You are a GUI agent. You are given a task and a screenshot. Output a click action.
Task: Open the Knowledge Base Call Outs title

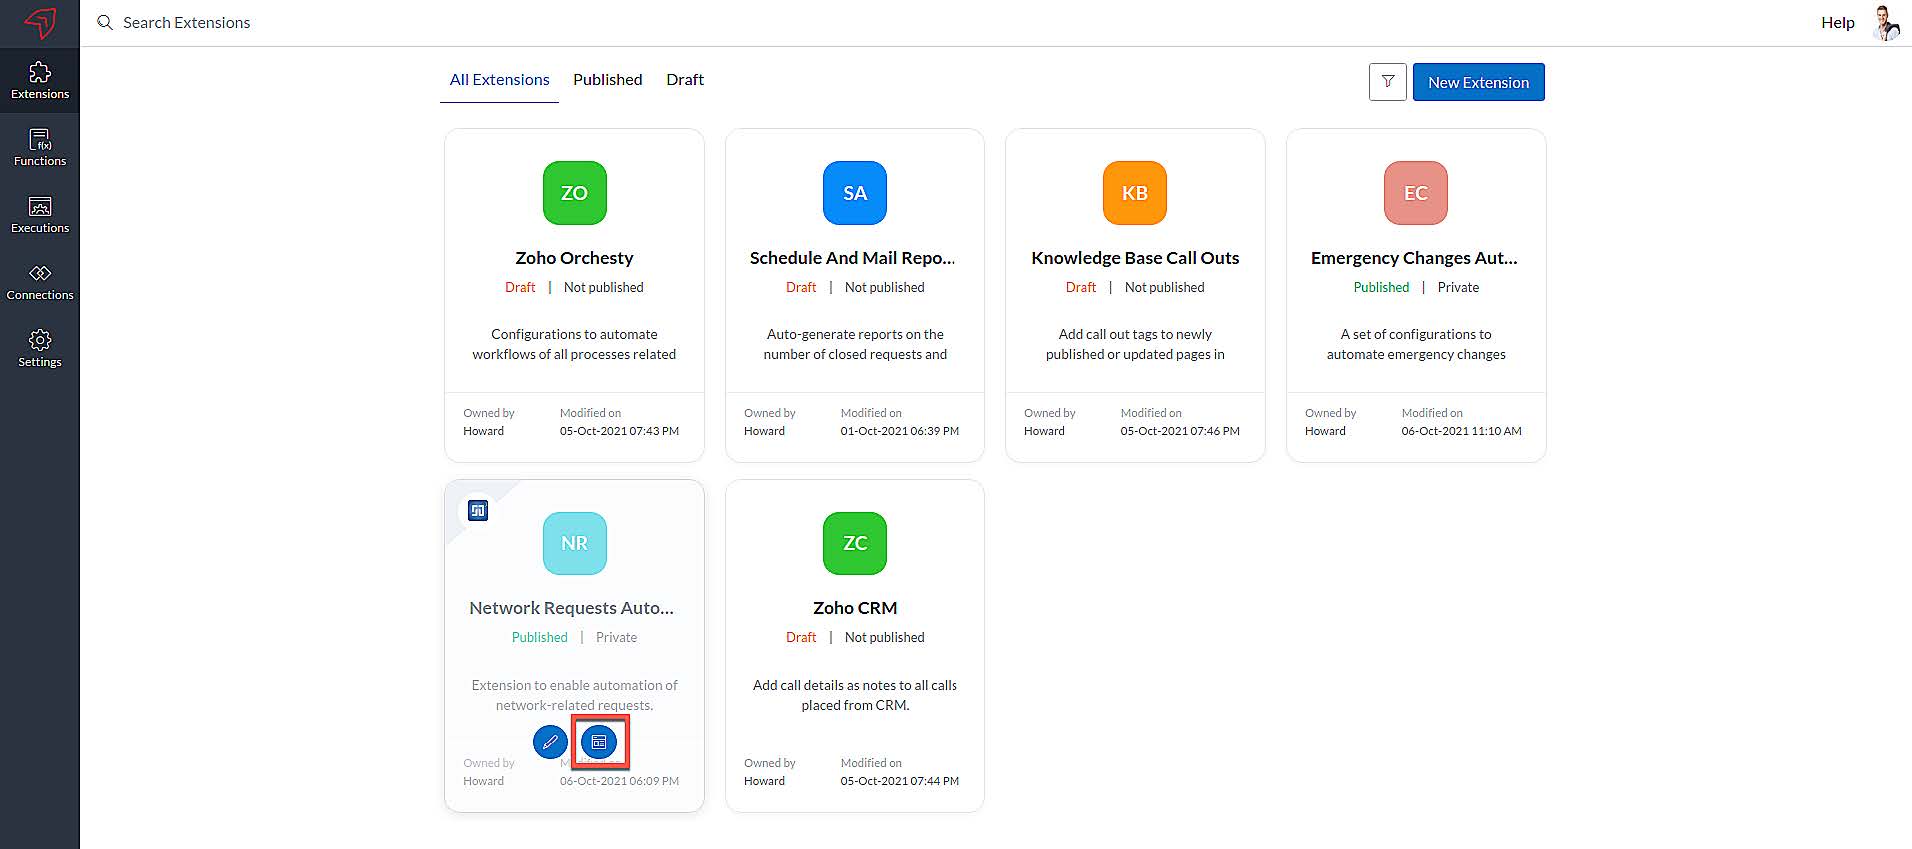1135,258
